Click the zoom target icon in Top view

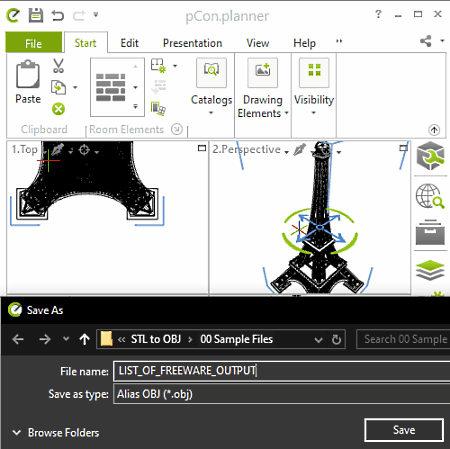[84, 150]
